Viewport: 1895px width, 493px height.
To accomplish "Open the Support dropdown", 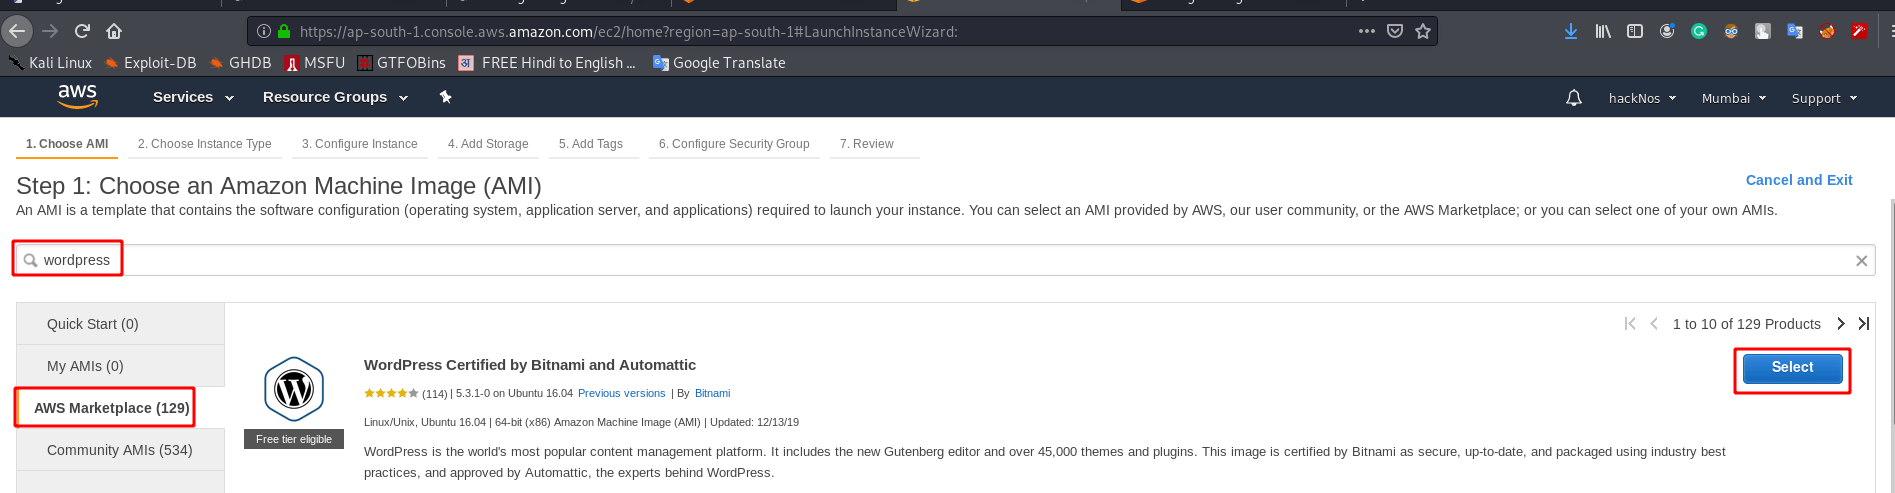I will (1824, 98).
